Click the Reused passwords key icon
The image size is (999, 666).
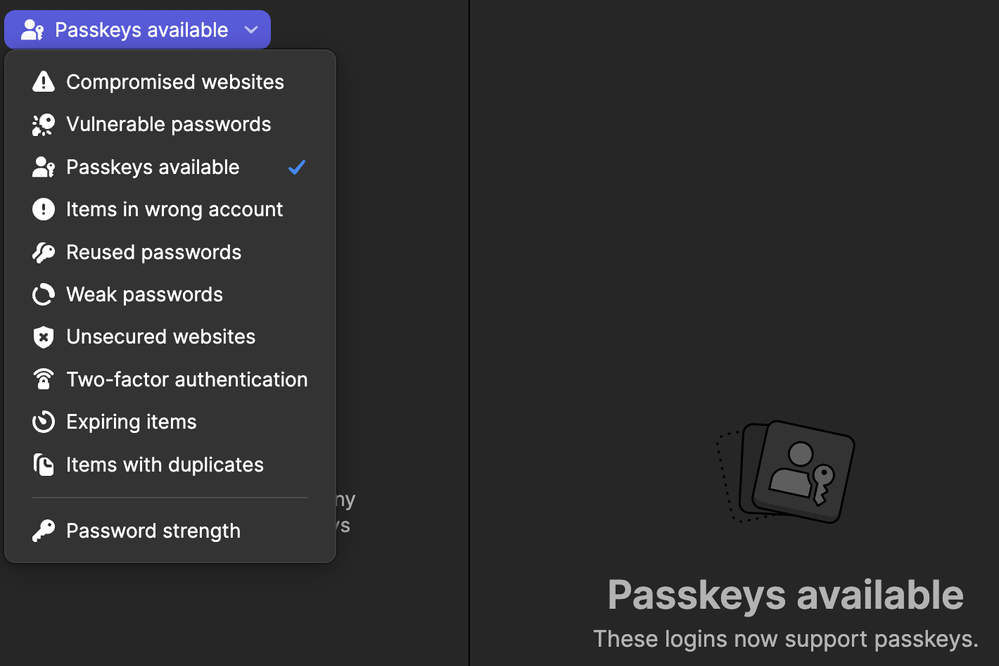(43, 252)
